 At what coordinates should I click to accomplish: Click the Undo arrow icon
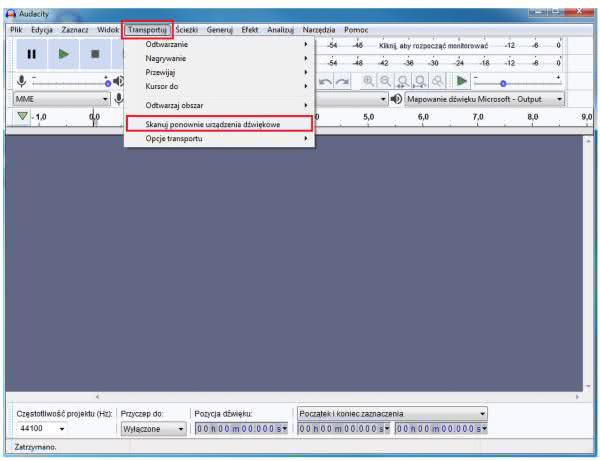(326, 81)
